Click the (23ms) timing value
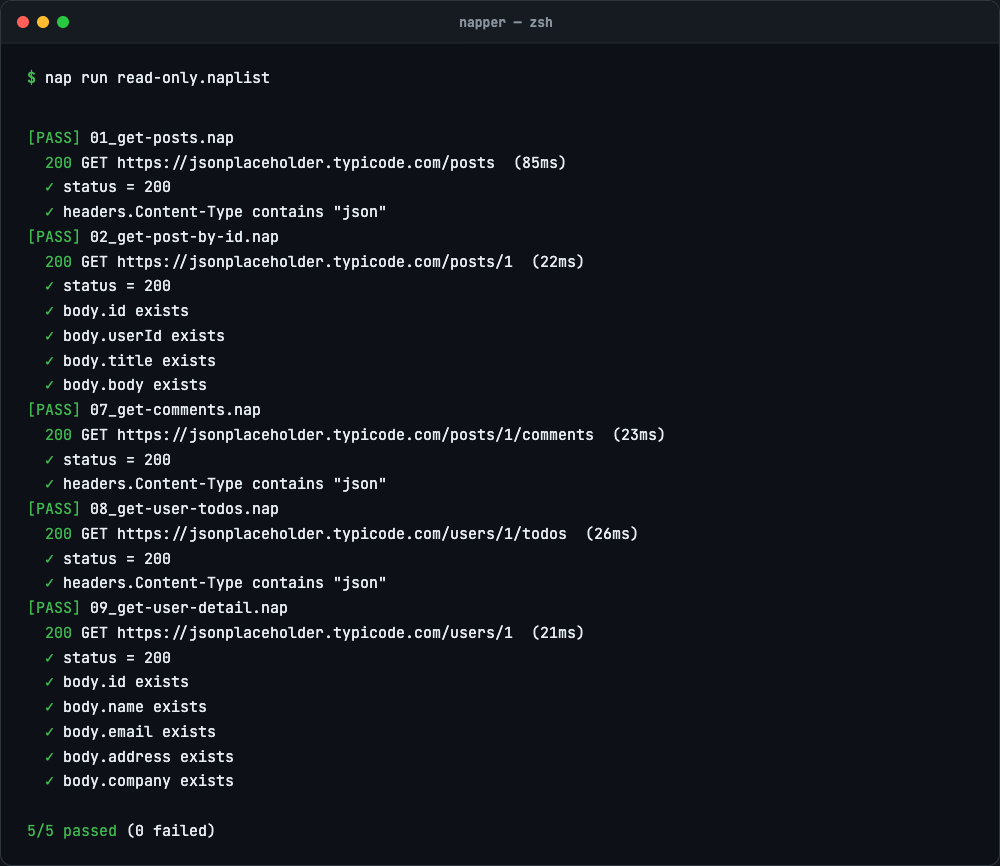Screen dimensions: 1000x866 click(638, 434)
